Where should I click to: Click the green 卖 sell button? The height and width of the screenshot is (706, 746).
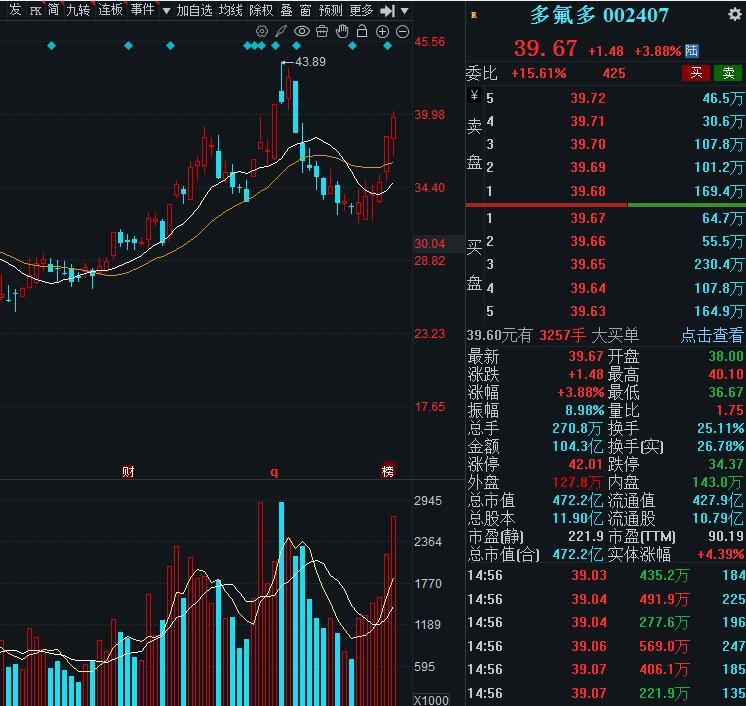pyautogui.click(x=728, y=73)
